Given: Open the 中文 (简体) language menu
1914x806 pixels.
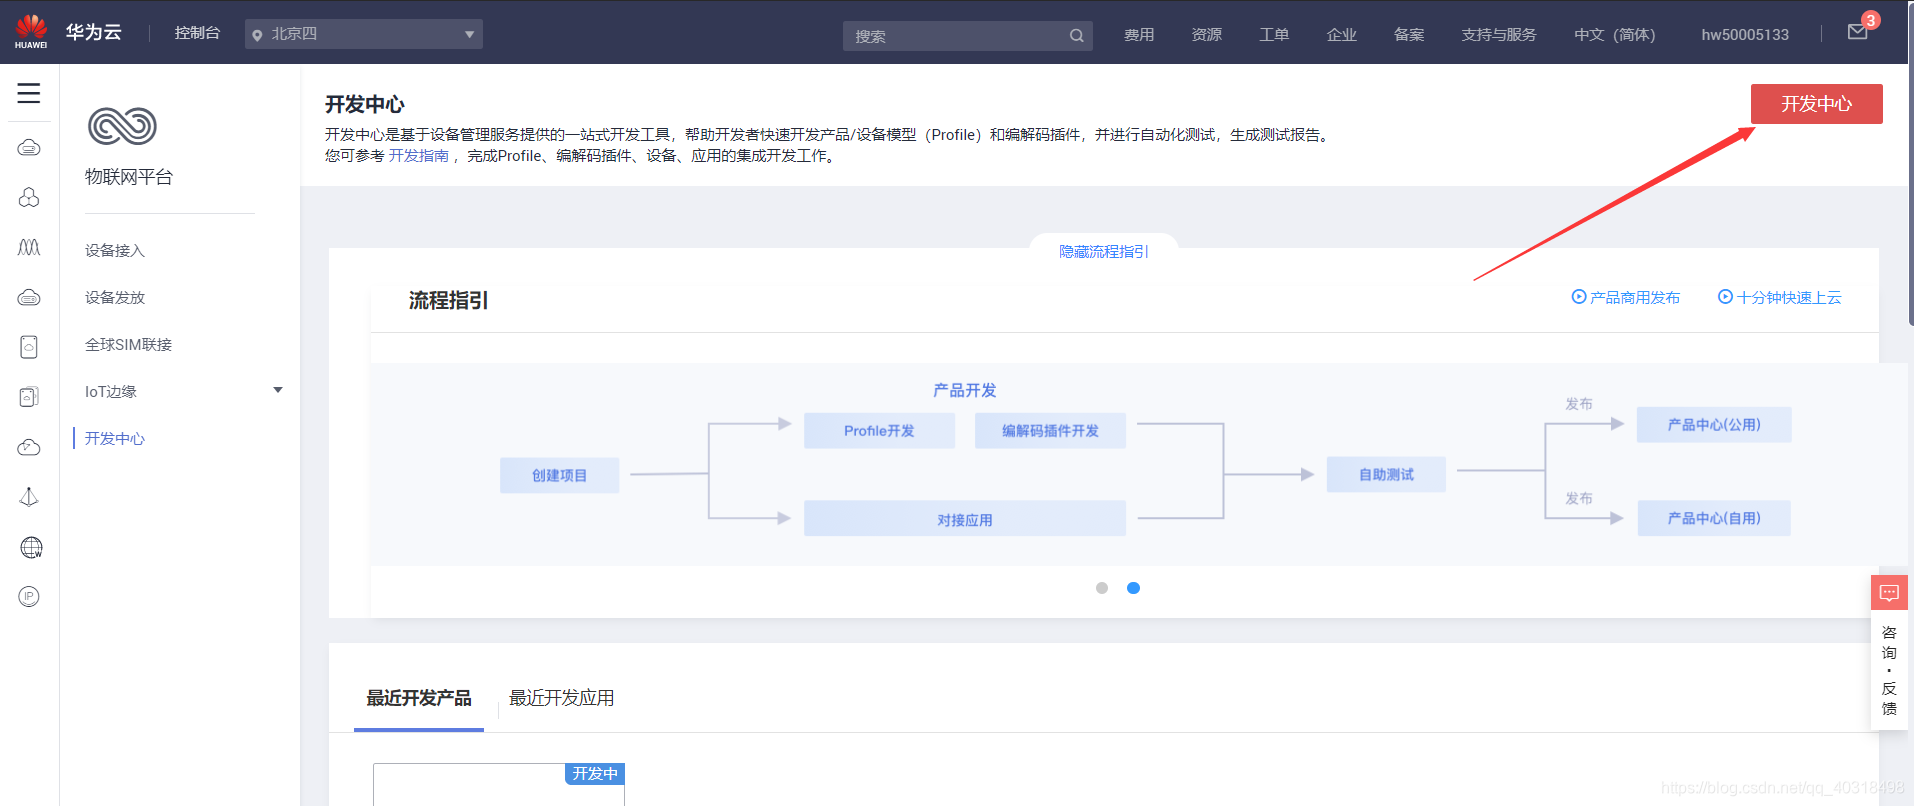Looking at the screenshot, I should (x=1615, y=35).
